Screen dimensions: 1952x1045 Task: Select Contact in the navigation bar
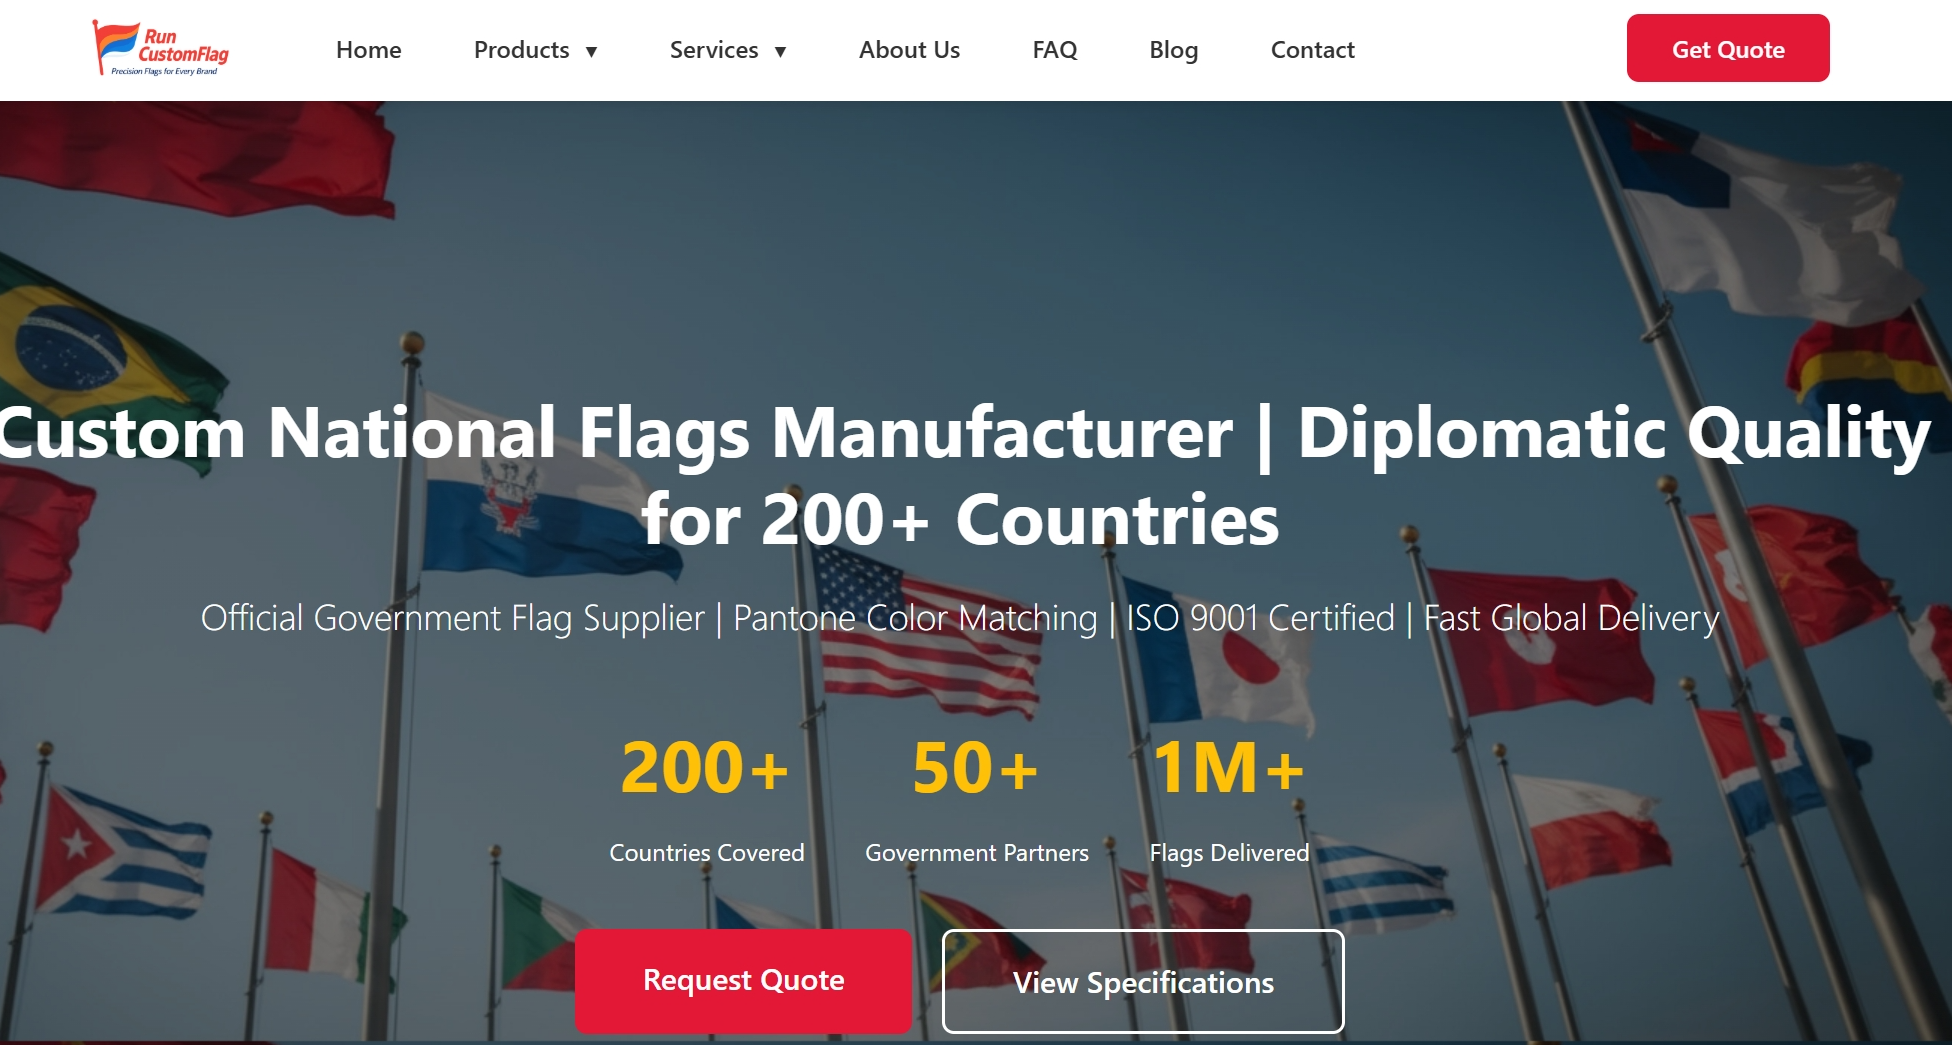point(1312,50)
